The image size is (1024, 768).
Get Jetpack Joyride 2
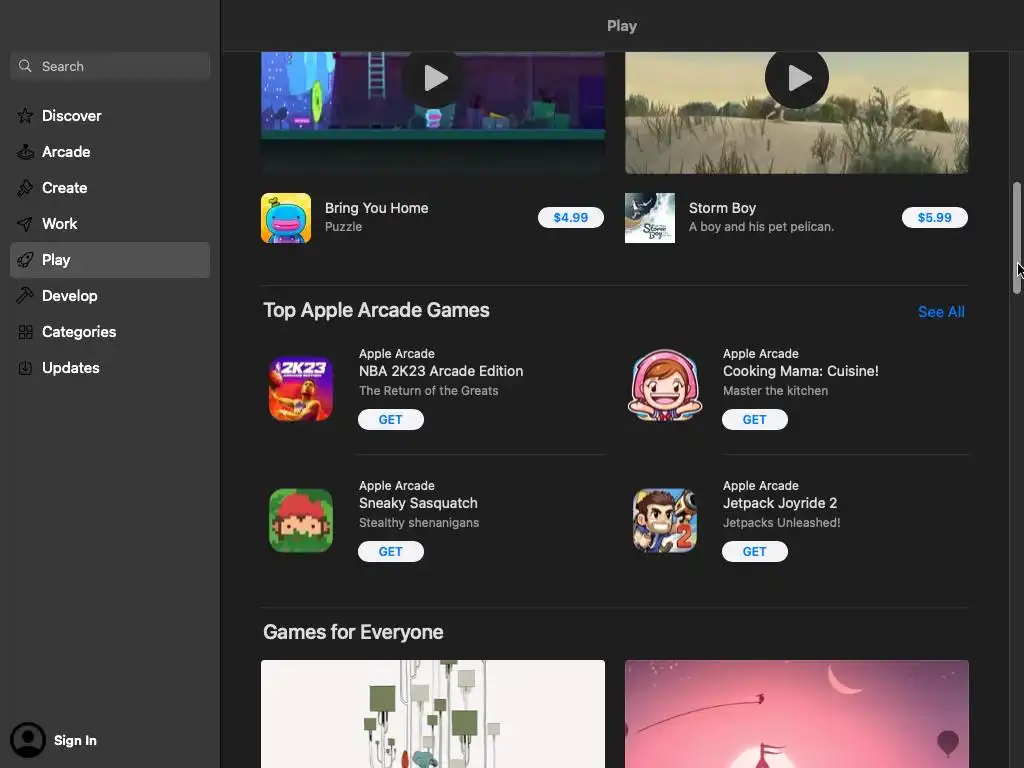click(x=754, y=551)
